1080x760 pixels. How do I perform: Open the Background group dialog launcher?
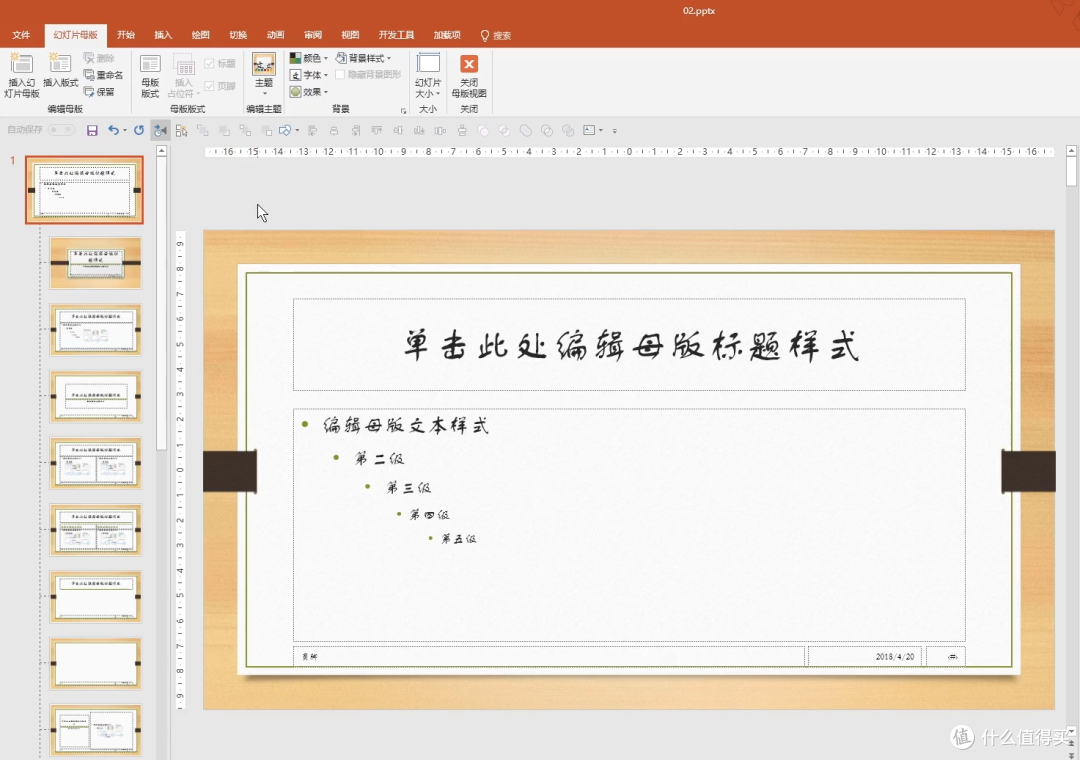pyautogui.click(x=404, y=110)
